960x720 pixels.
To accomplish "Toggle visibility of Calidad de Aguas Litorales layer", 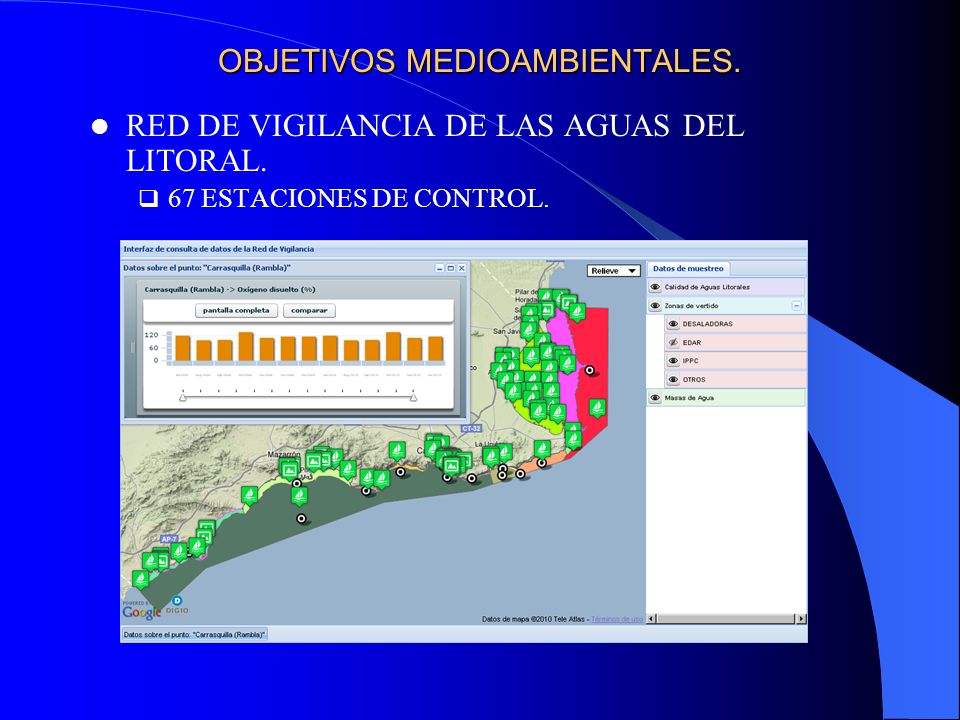I will pos(655,287).
